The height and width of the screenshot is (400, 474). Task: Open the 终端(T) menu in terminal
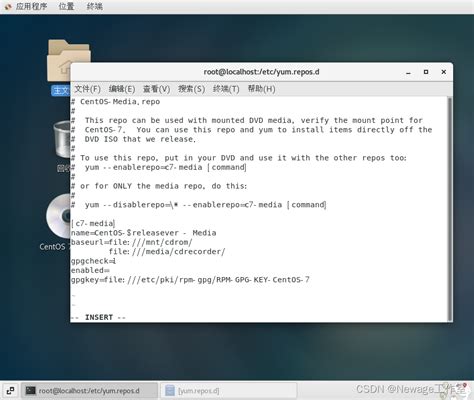[x=226, y=89]
